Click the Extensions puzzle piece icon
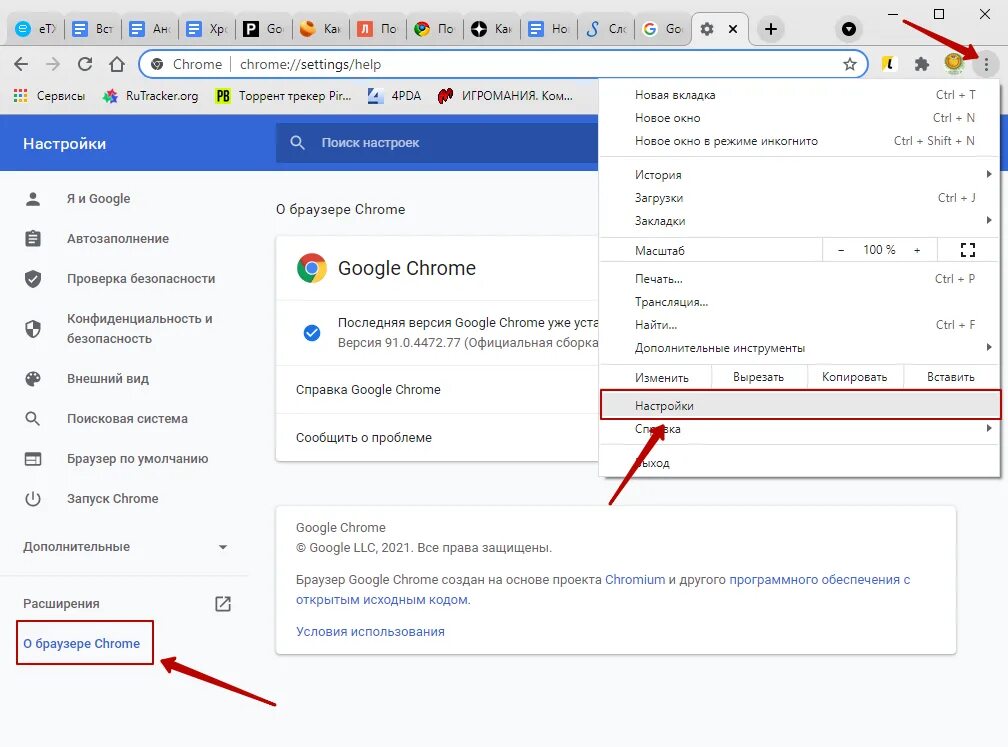 point(921,64)
